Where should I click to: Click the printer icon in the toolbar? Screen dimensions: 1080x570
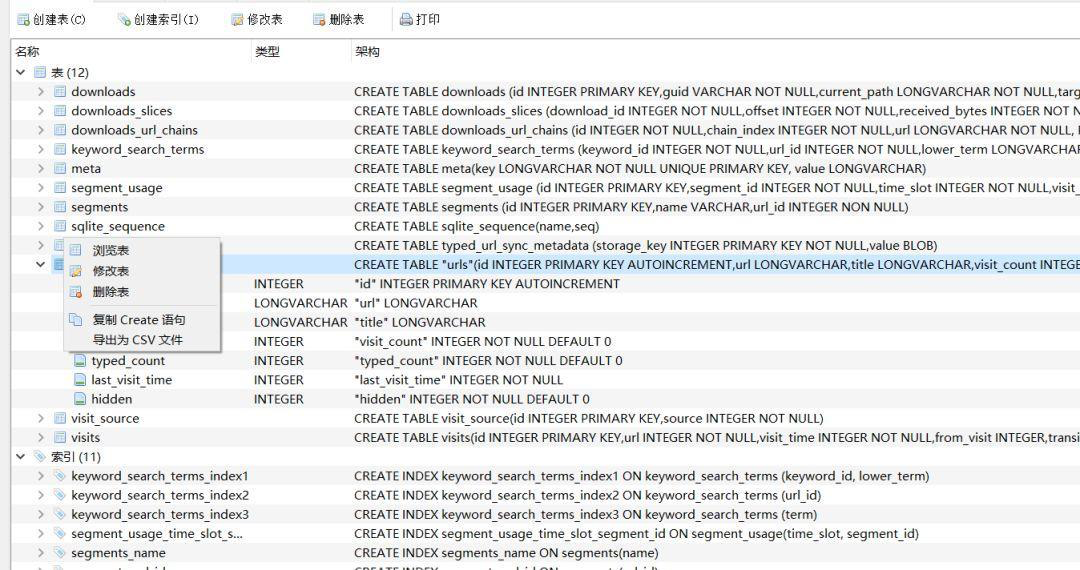406,19
